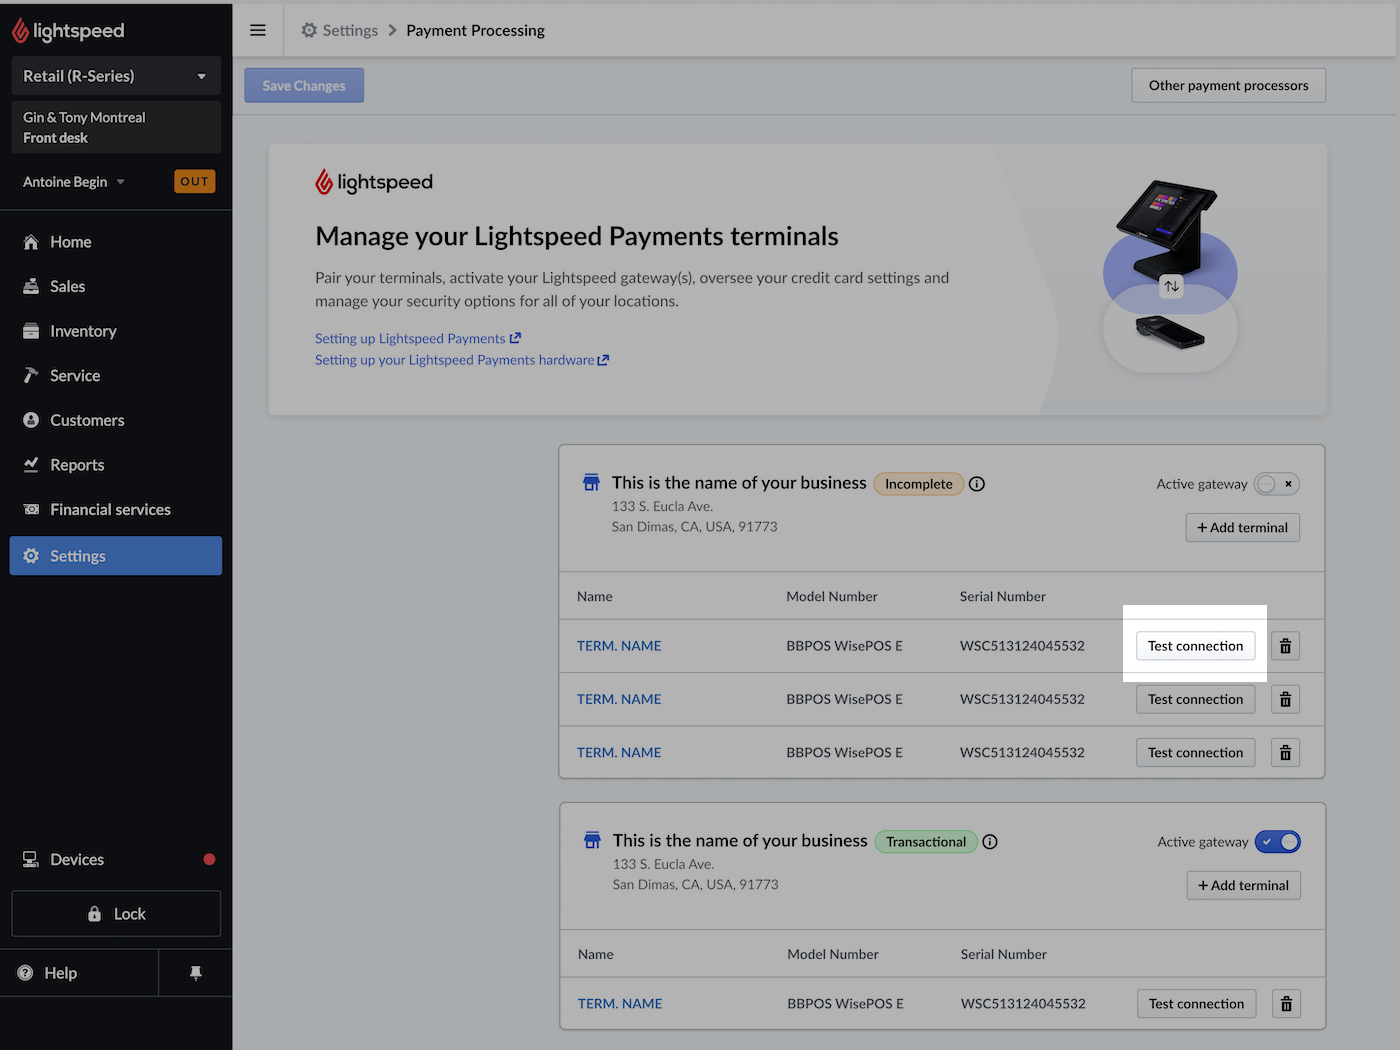
Task: Click the highlighted Test connection button
Action: coord(1195,646)
